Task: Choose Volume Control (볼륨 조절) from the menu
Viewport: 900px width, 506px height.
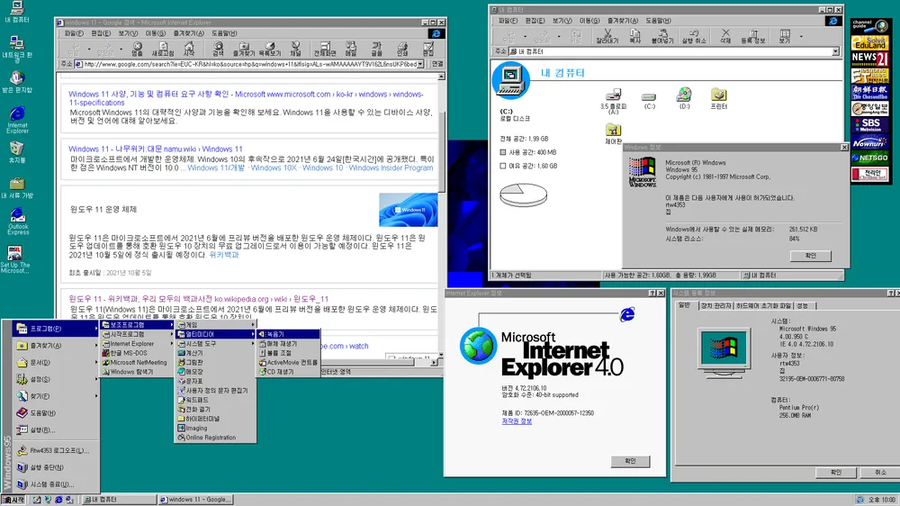Action: tap(288, 353)
